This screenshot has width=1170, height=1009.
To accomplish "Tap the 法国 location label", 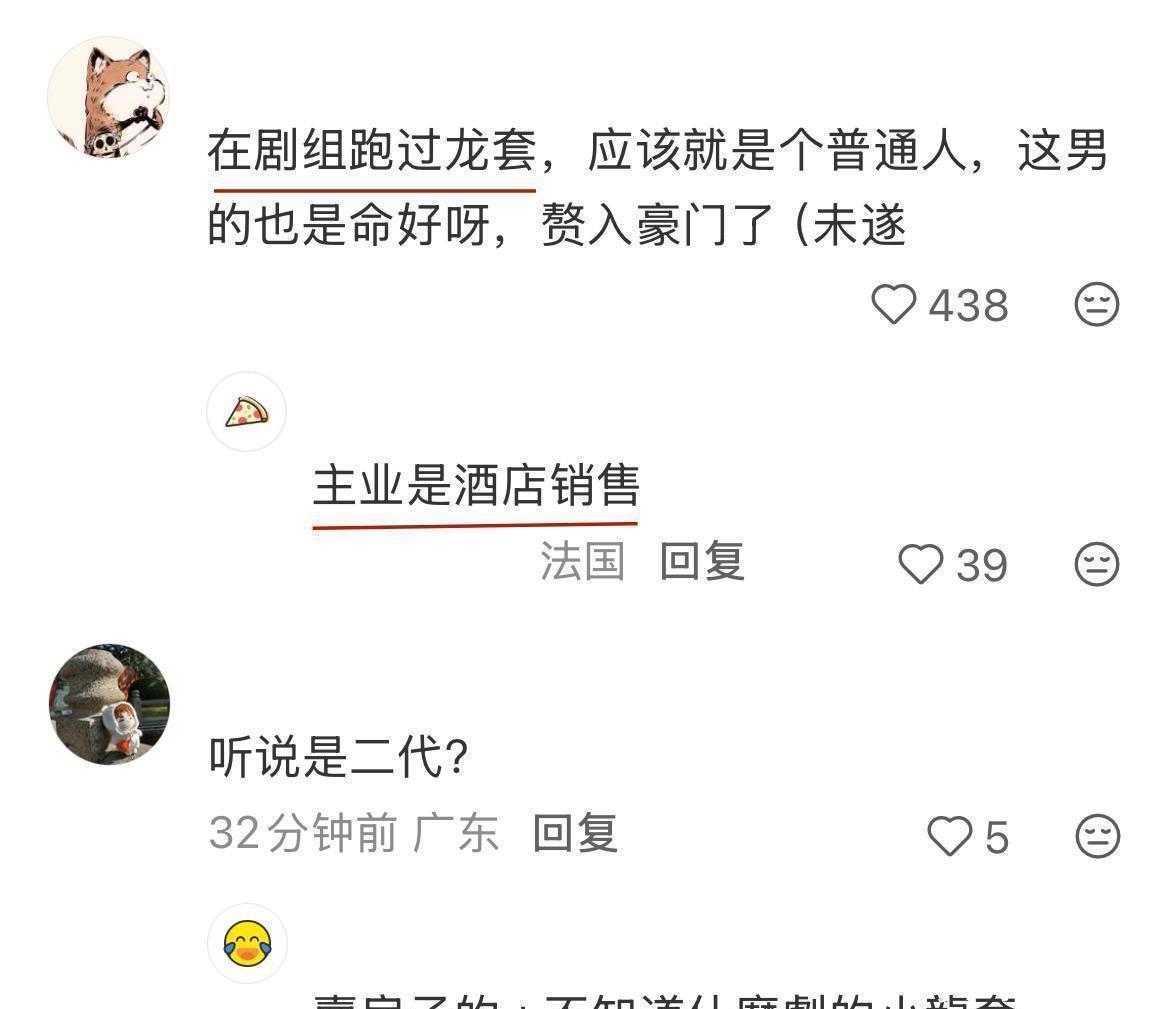I will [582, 560].
